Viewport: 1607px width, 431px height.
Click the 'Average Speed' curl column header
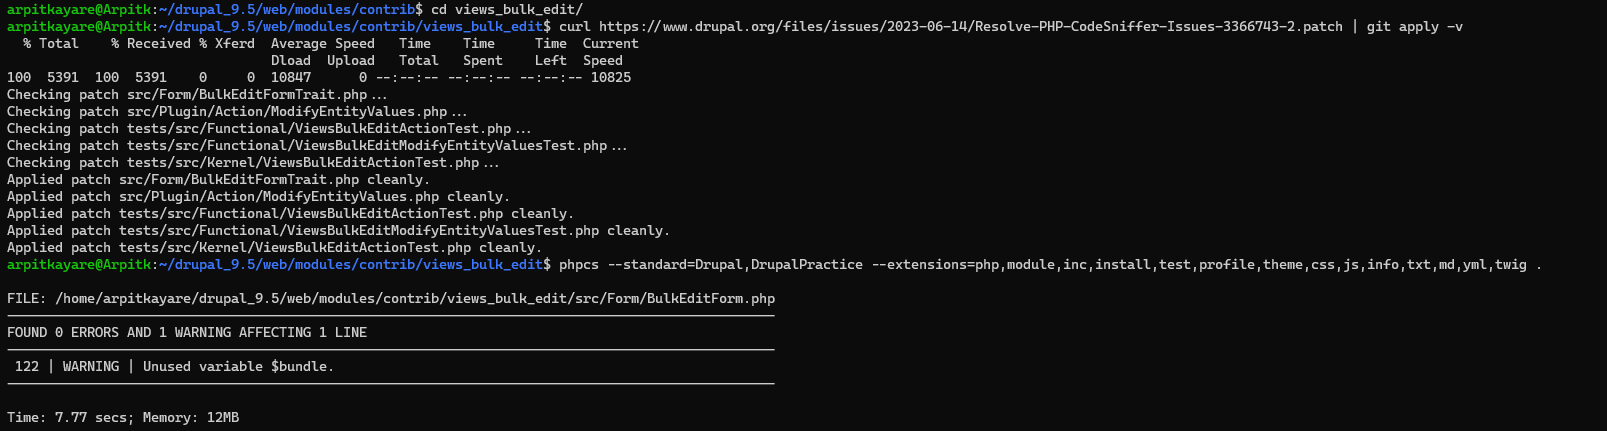[x=323, y=43]
